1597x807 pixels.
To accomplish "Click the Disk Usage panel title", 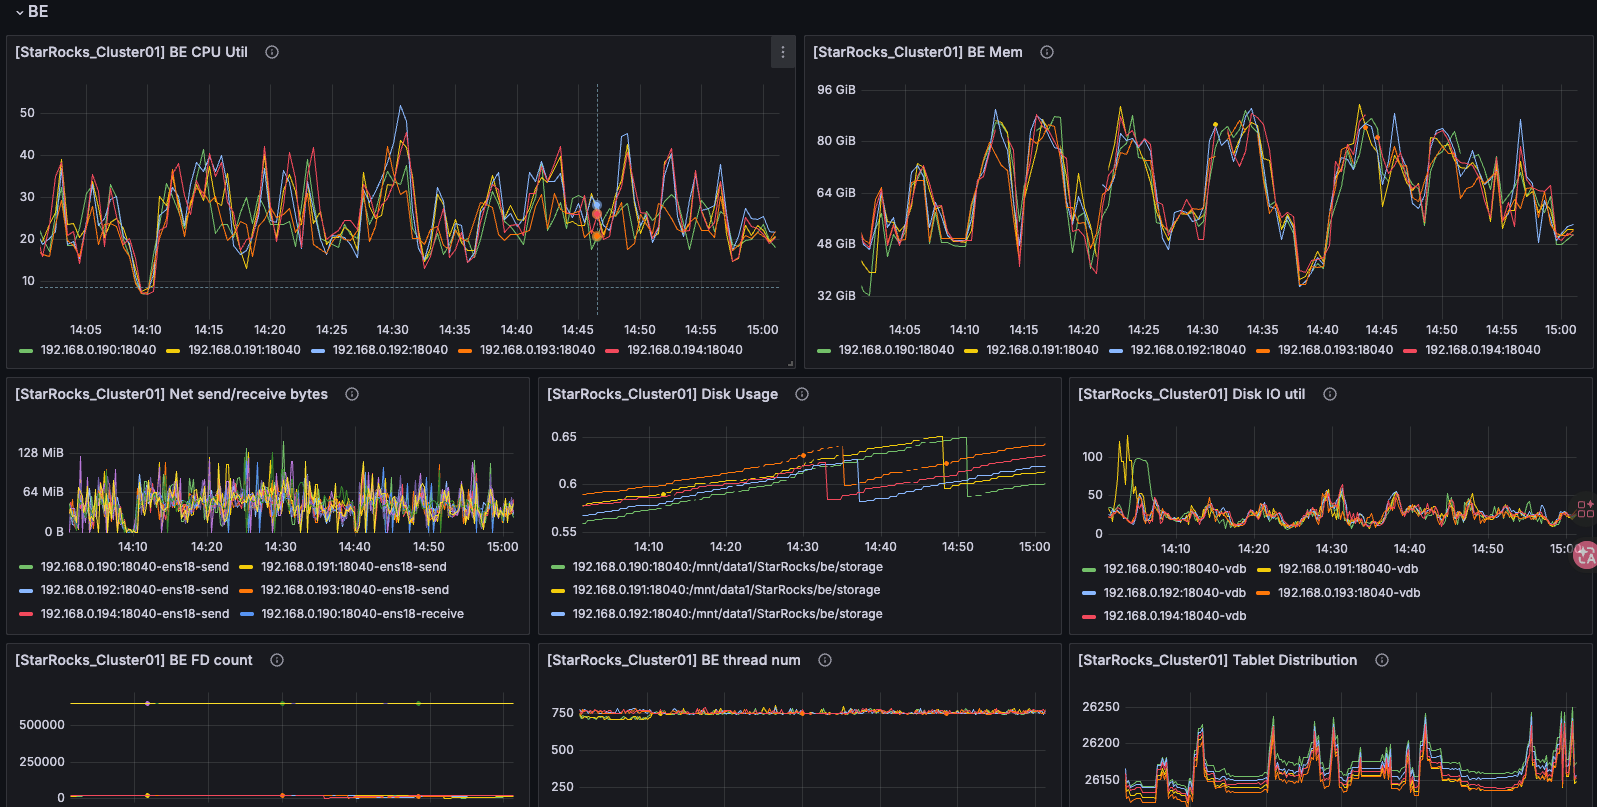I will point(662,394).
